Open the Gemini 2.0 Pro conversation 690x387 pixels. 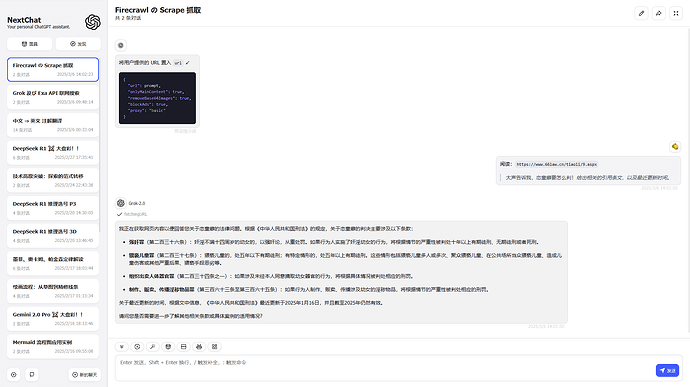click(53, 319)
